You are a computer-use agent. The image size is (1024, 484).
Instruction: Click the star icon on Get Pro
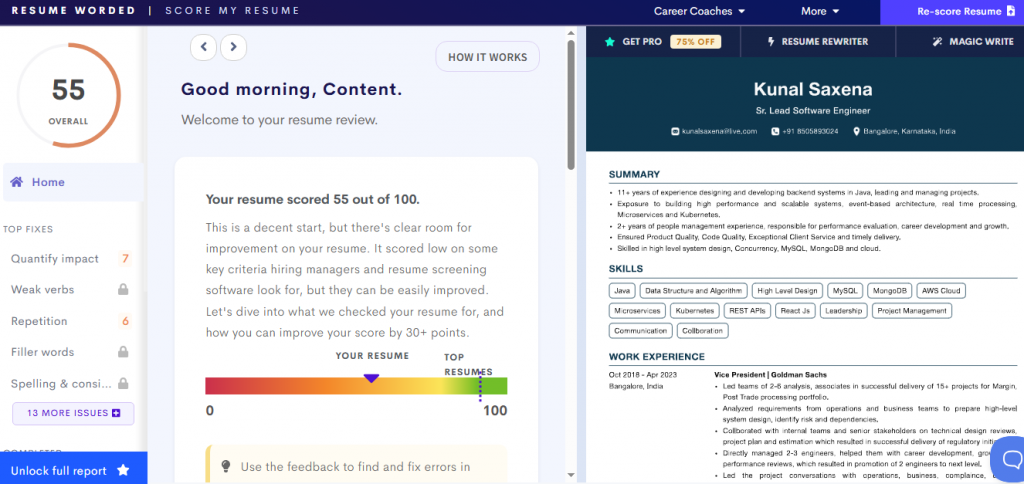coord(609,42)
